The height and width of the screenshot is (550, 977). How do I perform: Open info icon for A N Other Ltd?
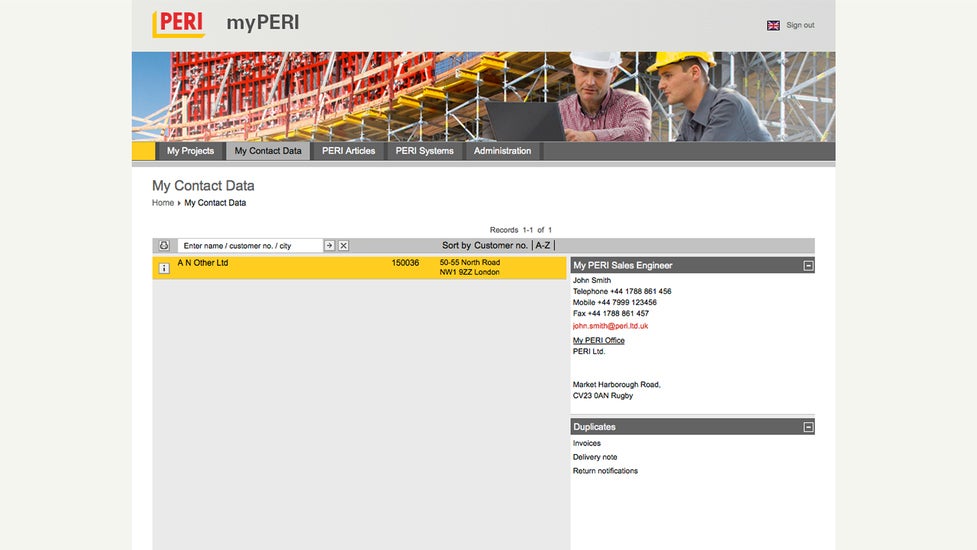(x=164, y=268)
